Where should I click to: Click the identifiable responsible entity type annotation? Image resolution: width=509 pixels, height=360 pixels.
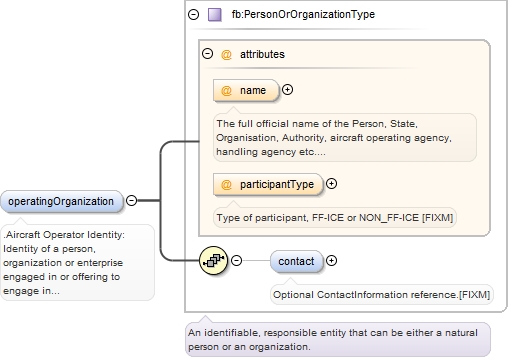coord(338,340)
